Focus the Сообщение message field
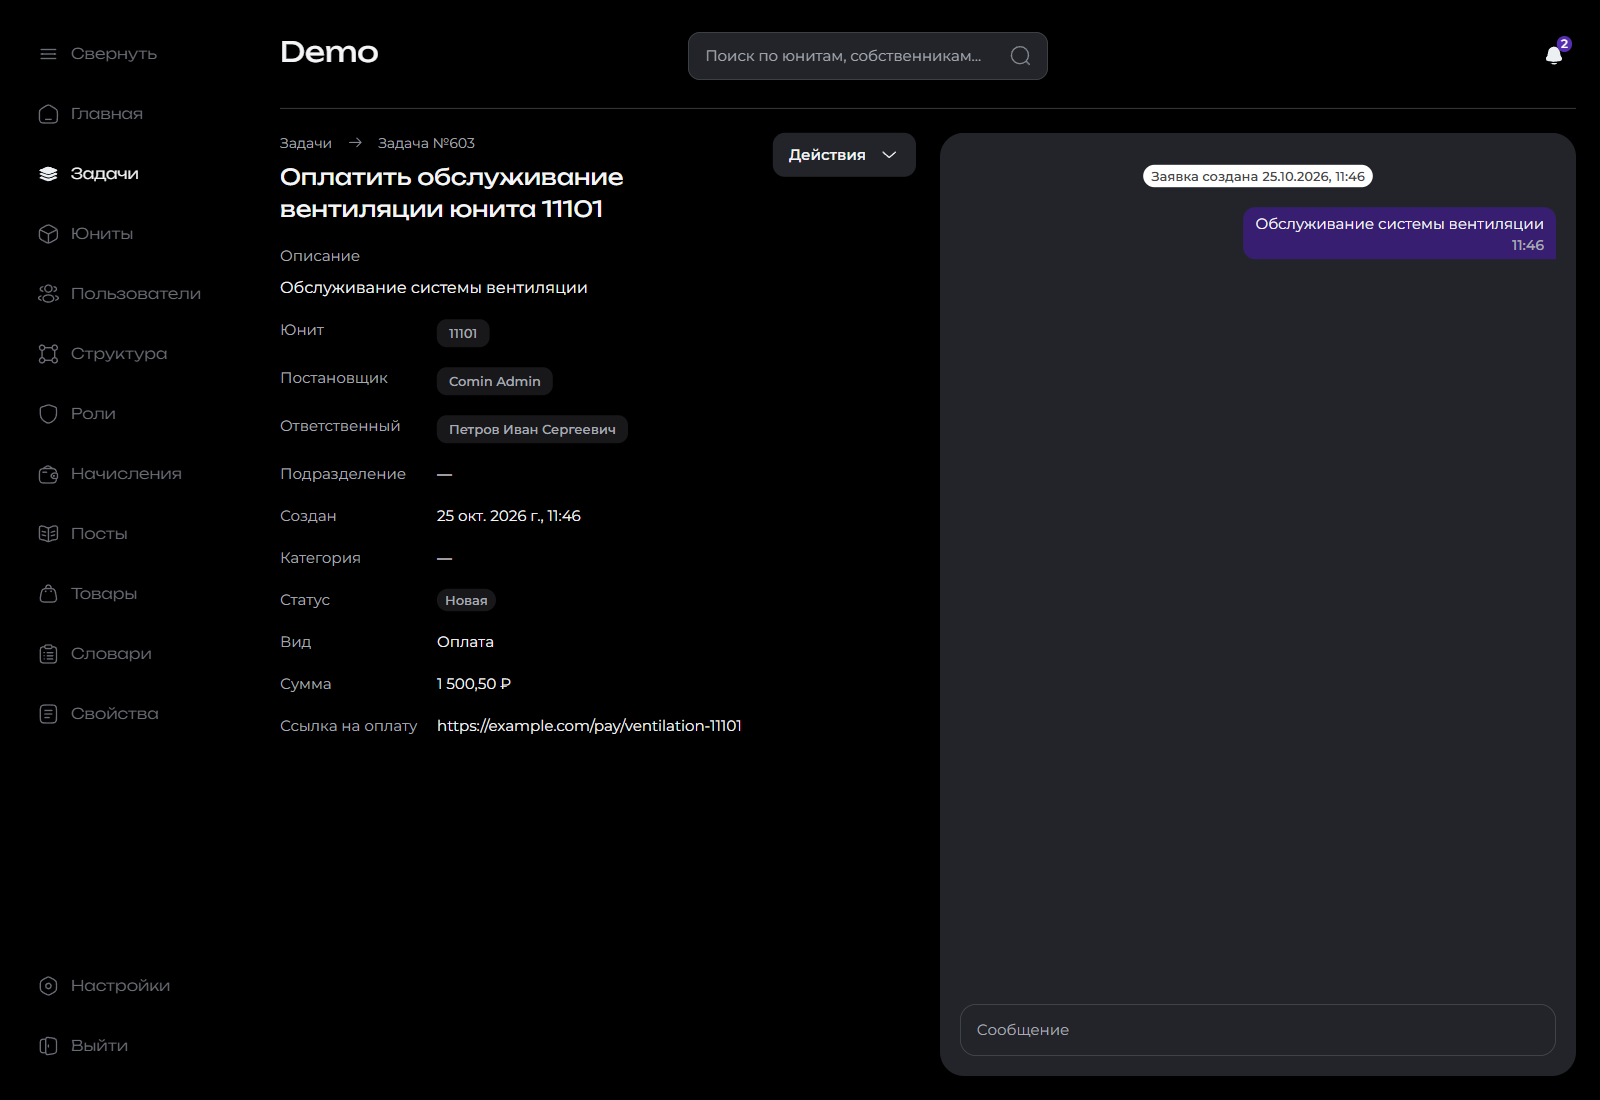Image resolution: width=1600 pixels, height=1100 pixels. click(1258, 1030)
